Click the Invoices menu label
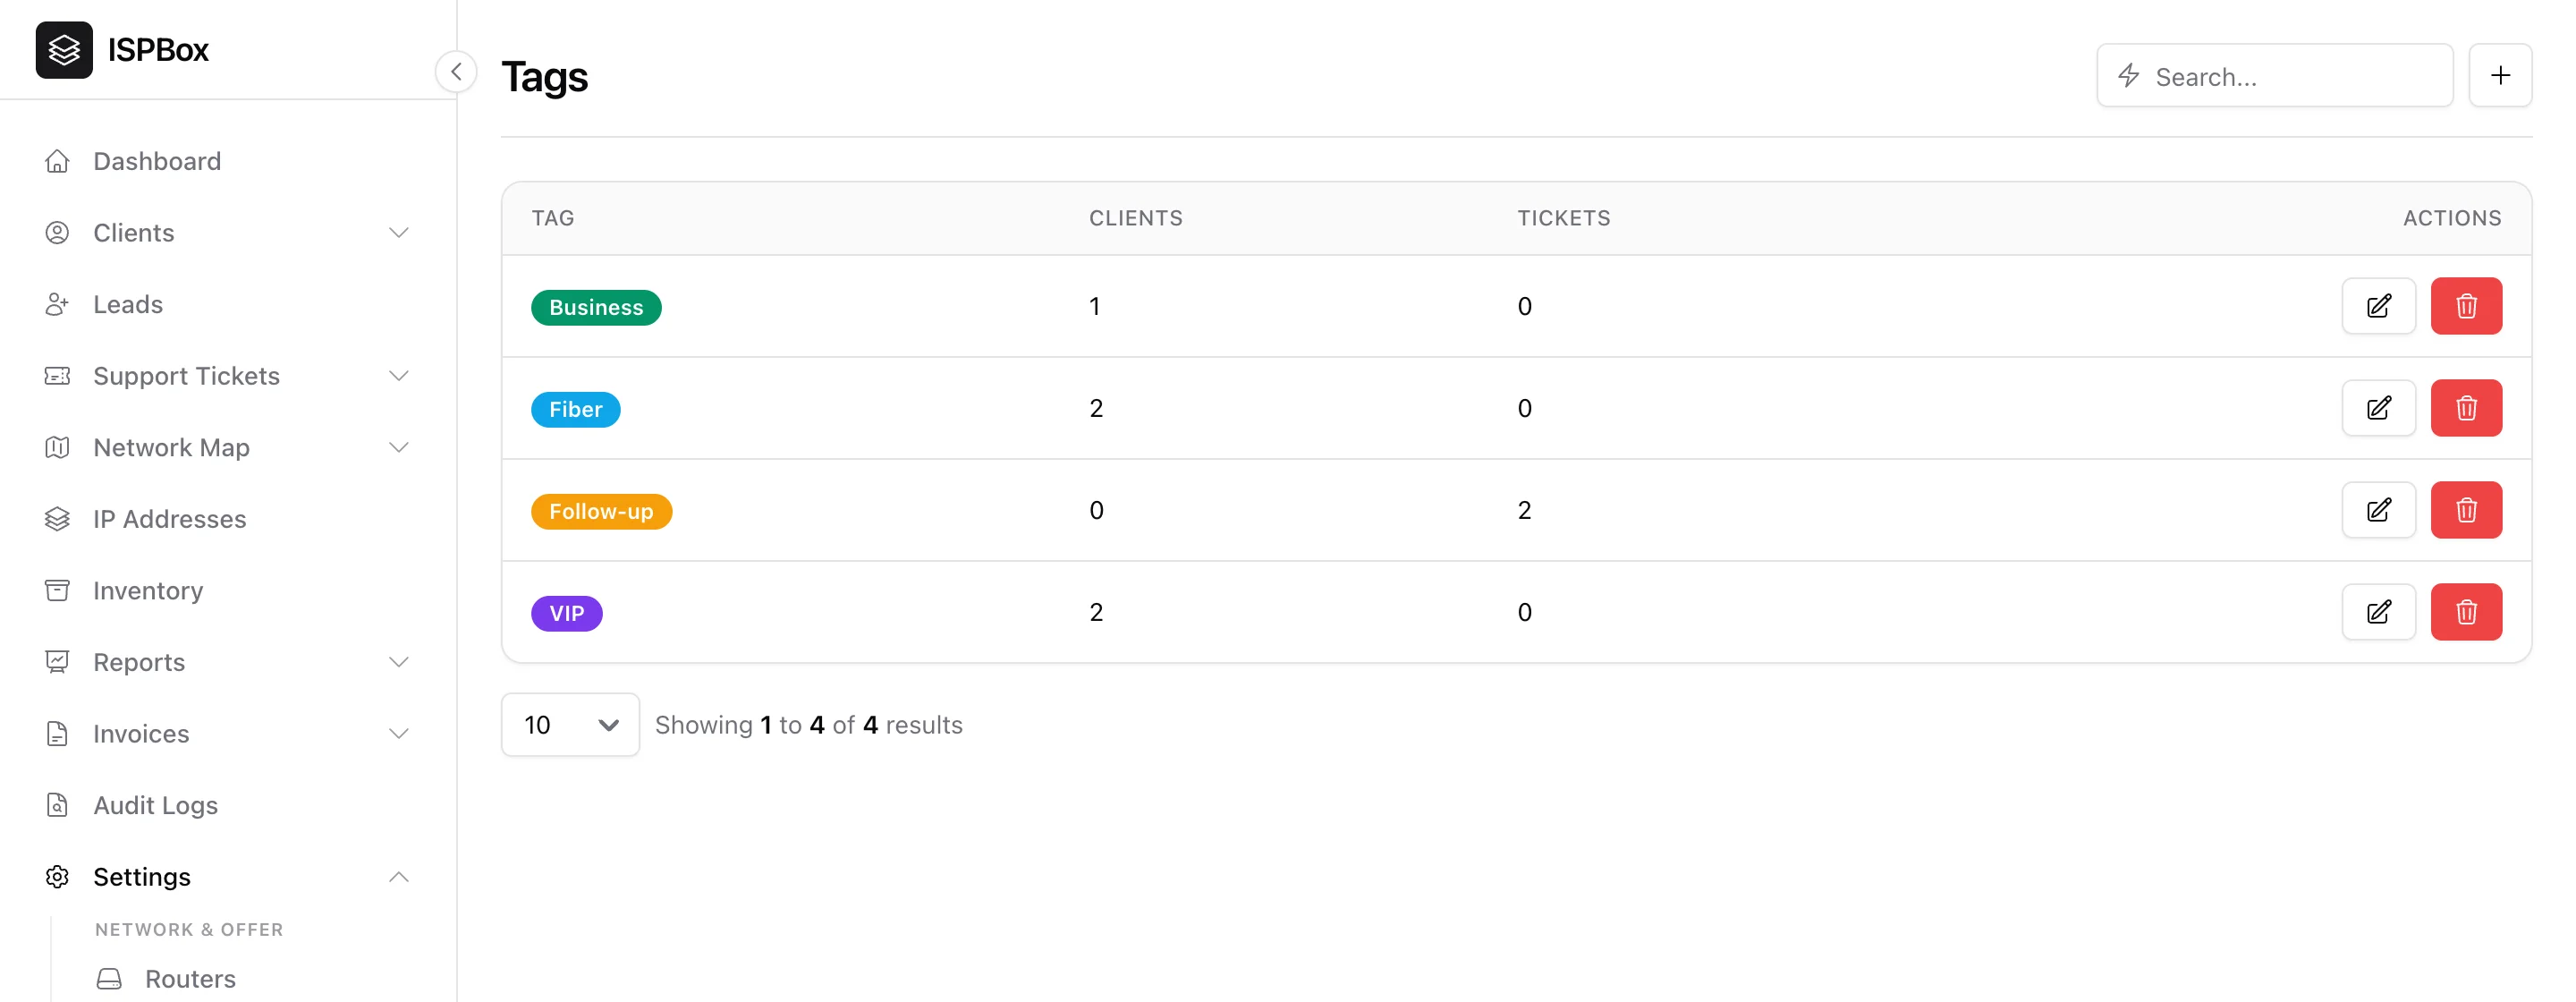This screenshot has width=2576, height=1002. [141, 734]
